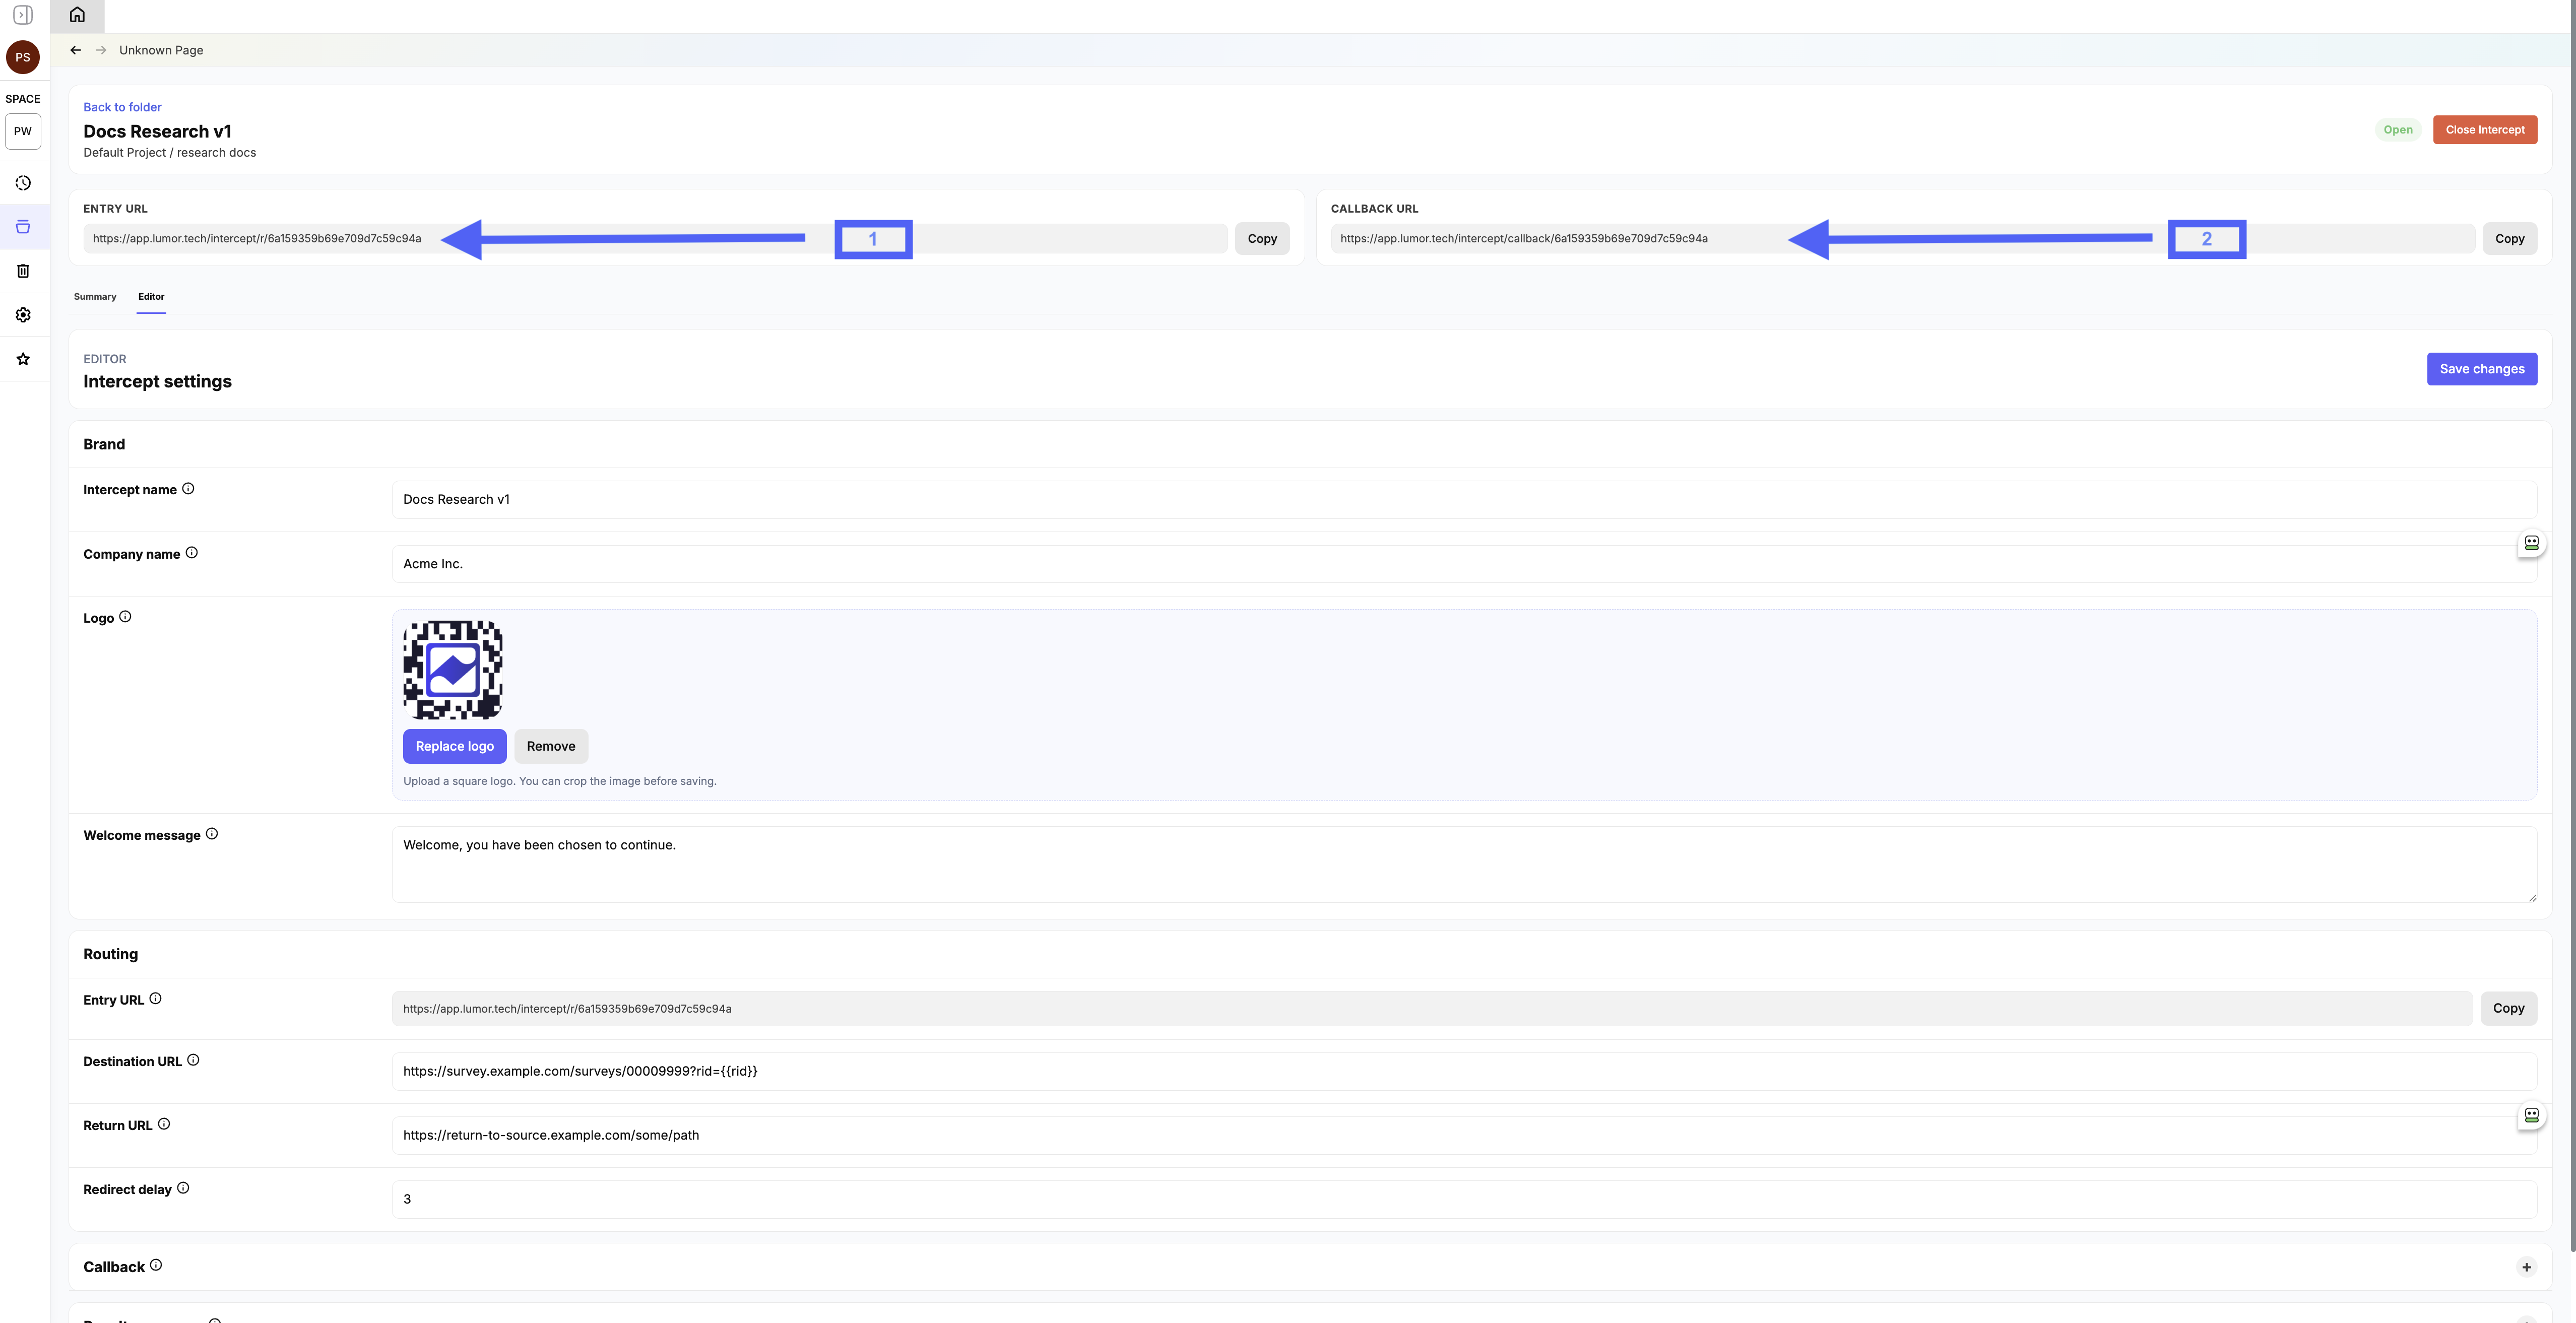2576x1323 pixels.
Task: Click the Unknown Page breadcrumb title
Action: click(x=161, y=50)
